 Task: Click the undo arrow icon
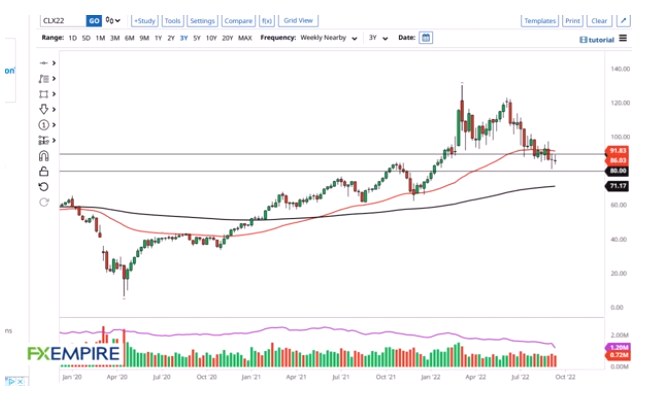(x=43, y=187)
